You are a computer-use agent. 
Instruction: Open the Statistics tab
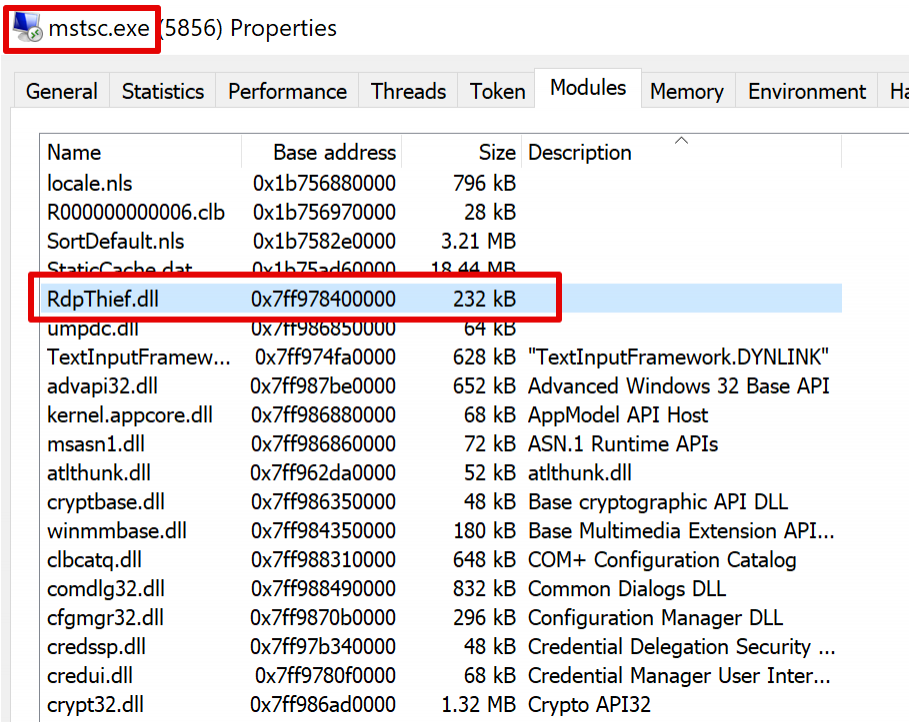pyautogui.click(x=162, y=91)
